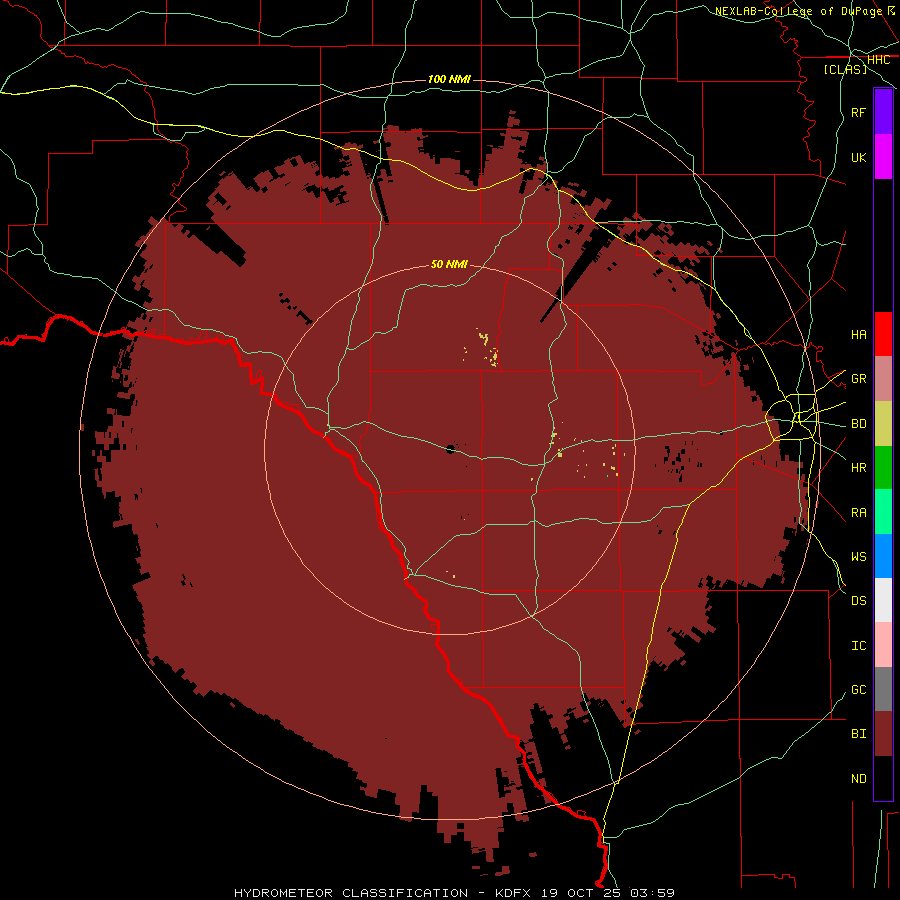The image size is (900, 900).
Task: Click the yellow BD color swatch in legend
Action: pos(883,424)
